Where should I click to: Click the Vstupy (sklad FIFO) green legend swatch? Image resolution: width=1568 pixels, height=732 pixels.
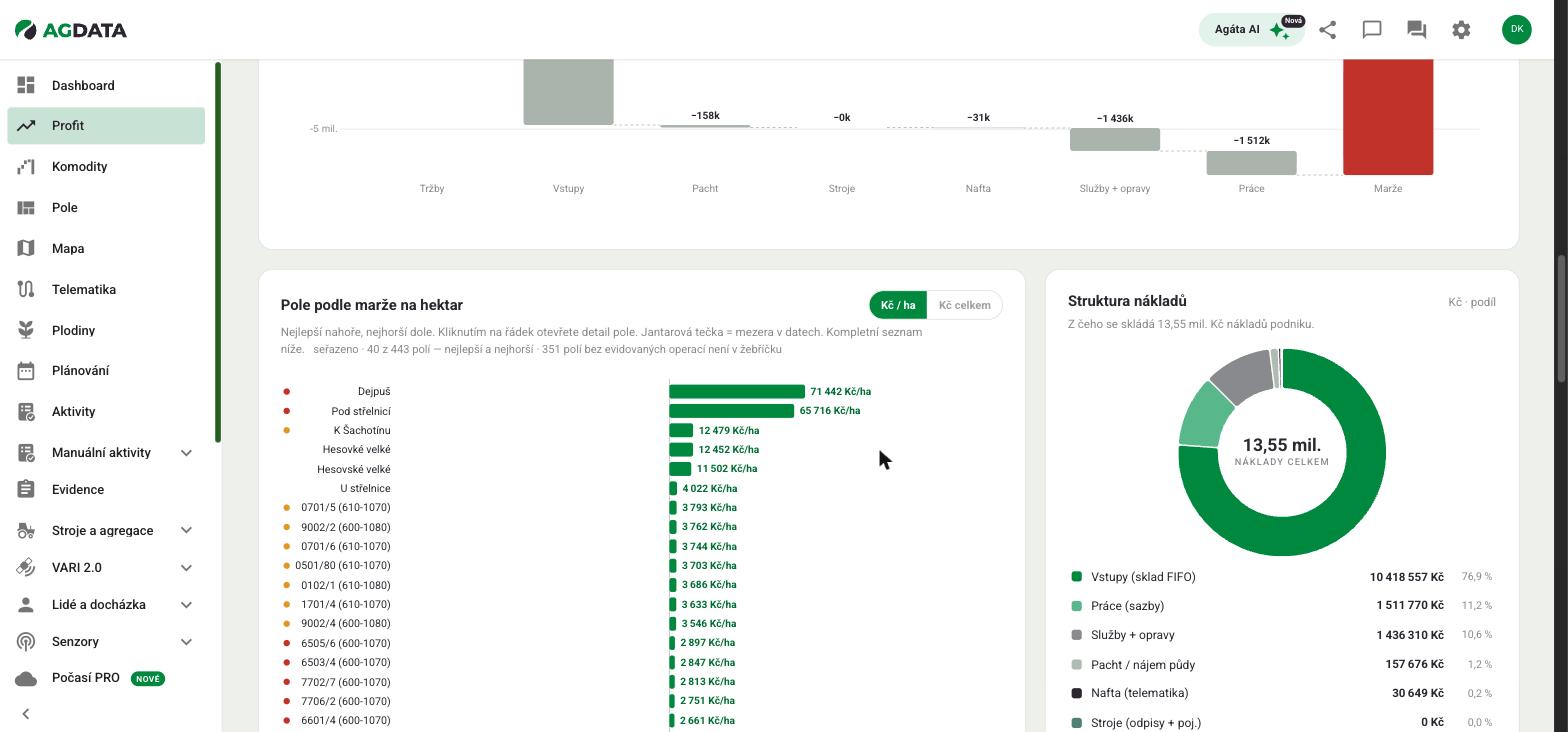(1077, 576)
